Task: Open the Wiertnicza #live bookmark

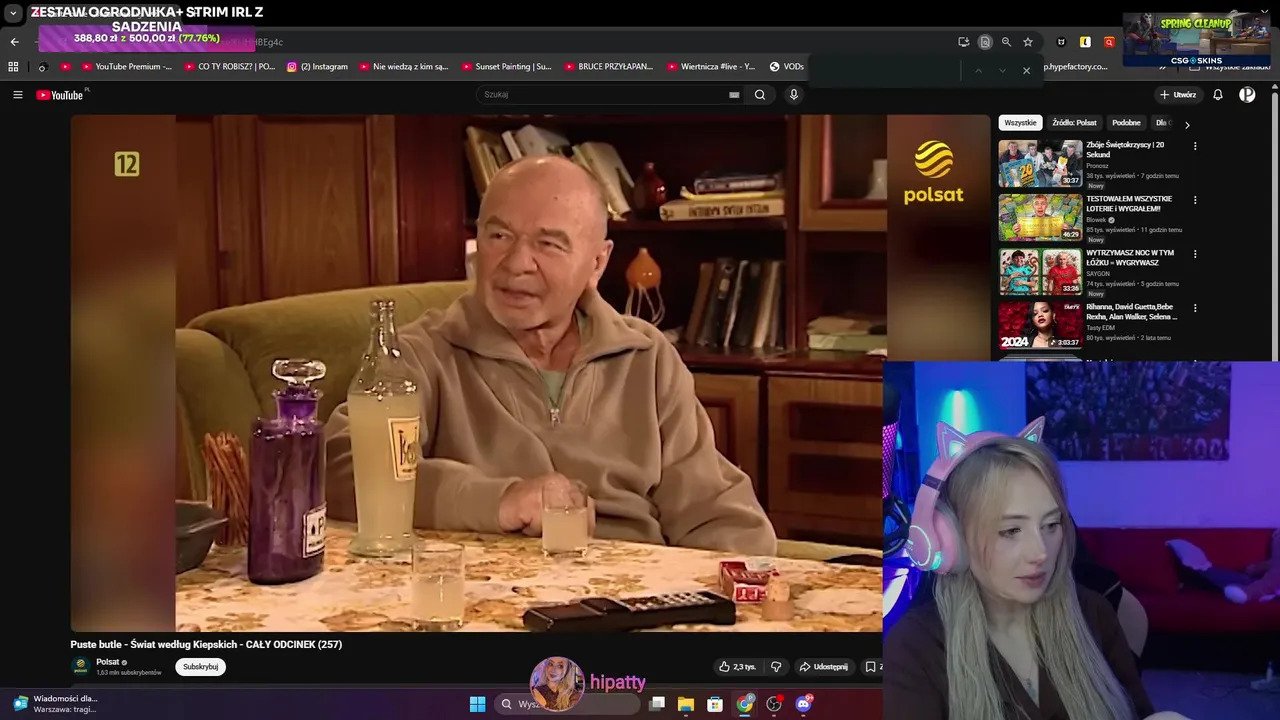Action: pos(711,67)
